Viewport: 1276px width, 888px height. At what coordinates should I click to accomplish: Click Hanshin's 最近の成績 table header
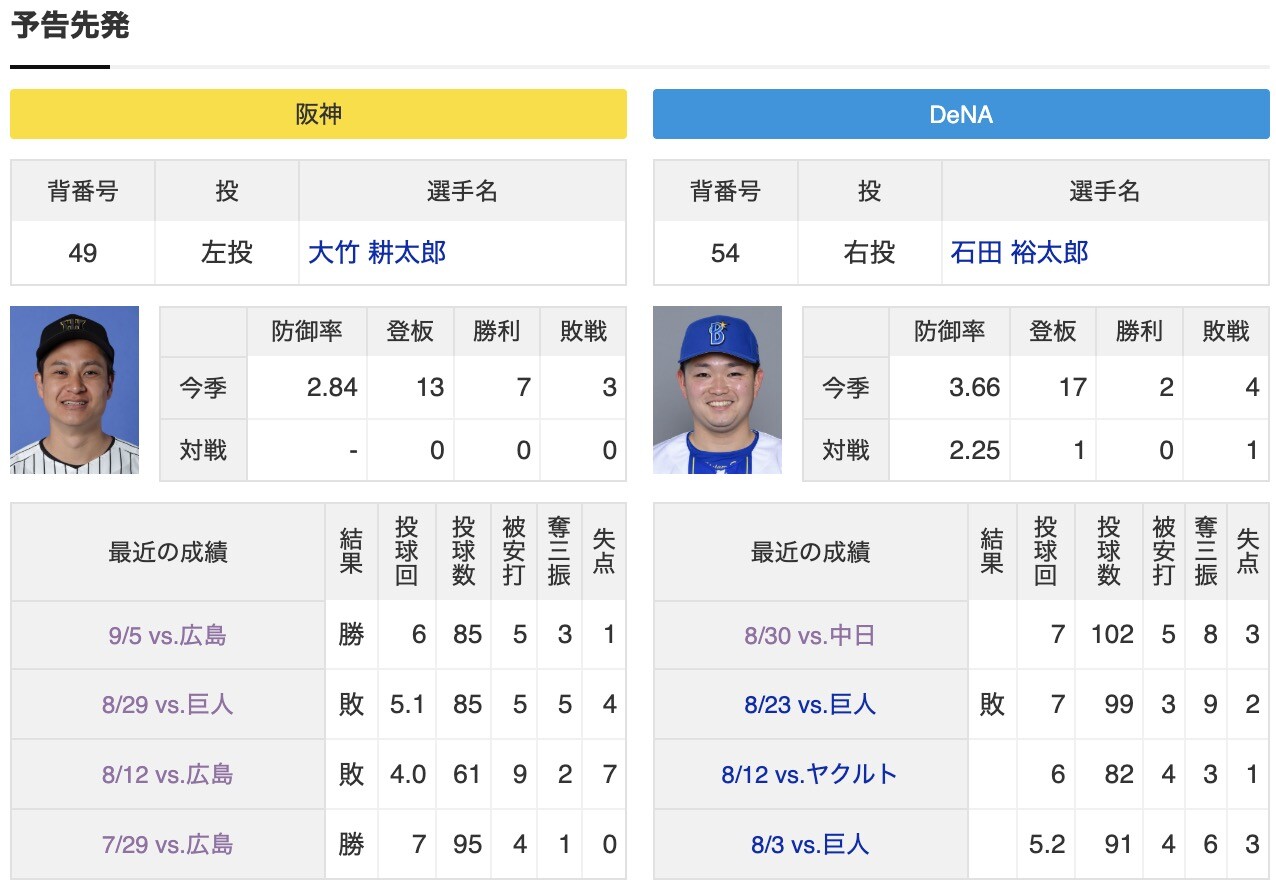point(168,552)
